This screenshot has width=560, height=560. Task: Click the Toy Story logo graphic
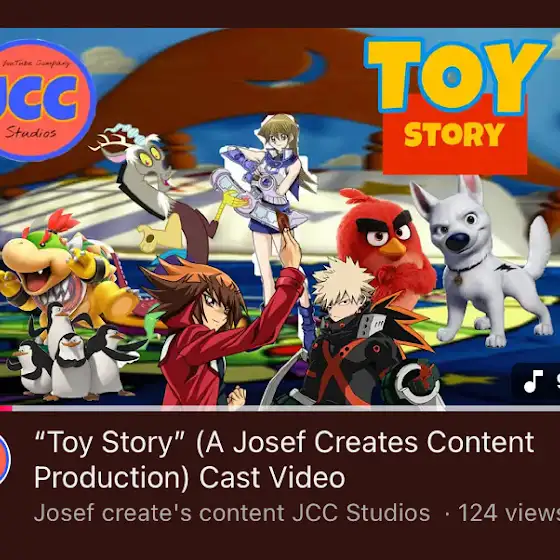tap(457, 105)
